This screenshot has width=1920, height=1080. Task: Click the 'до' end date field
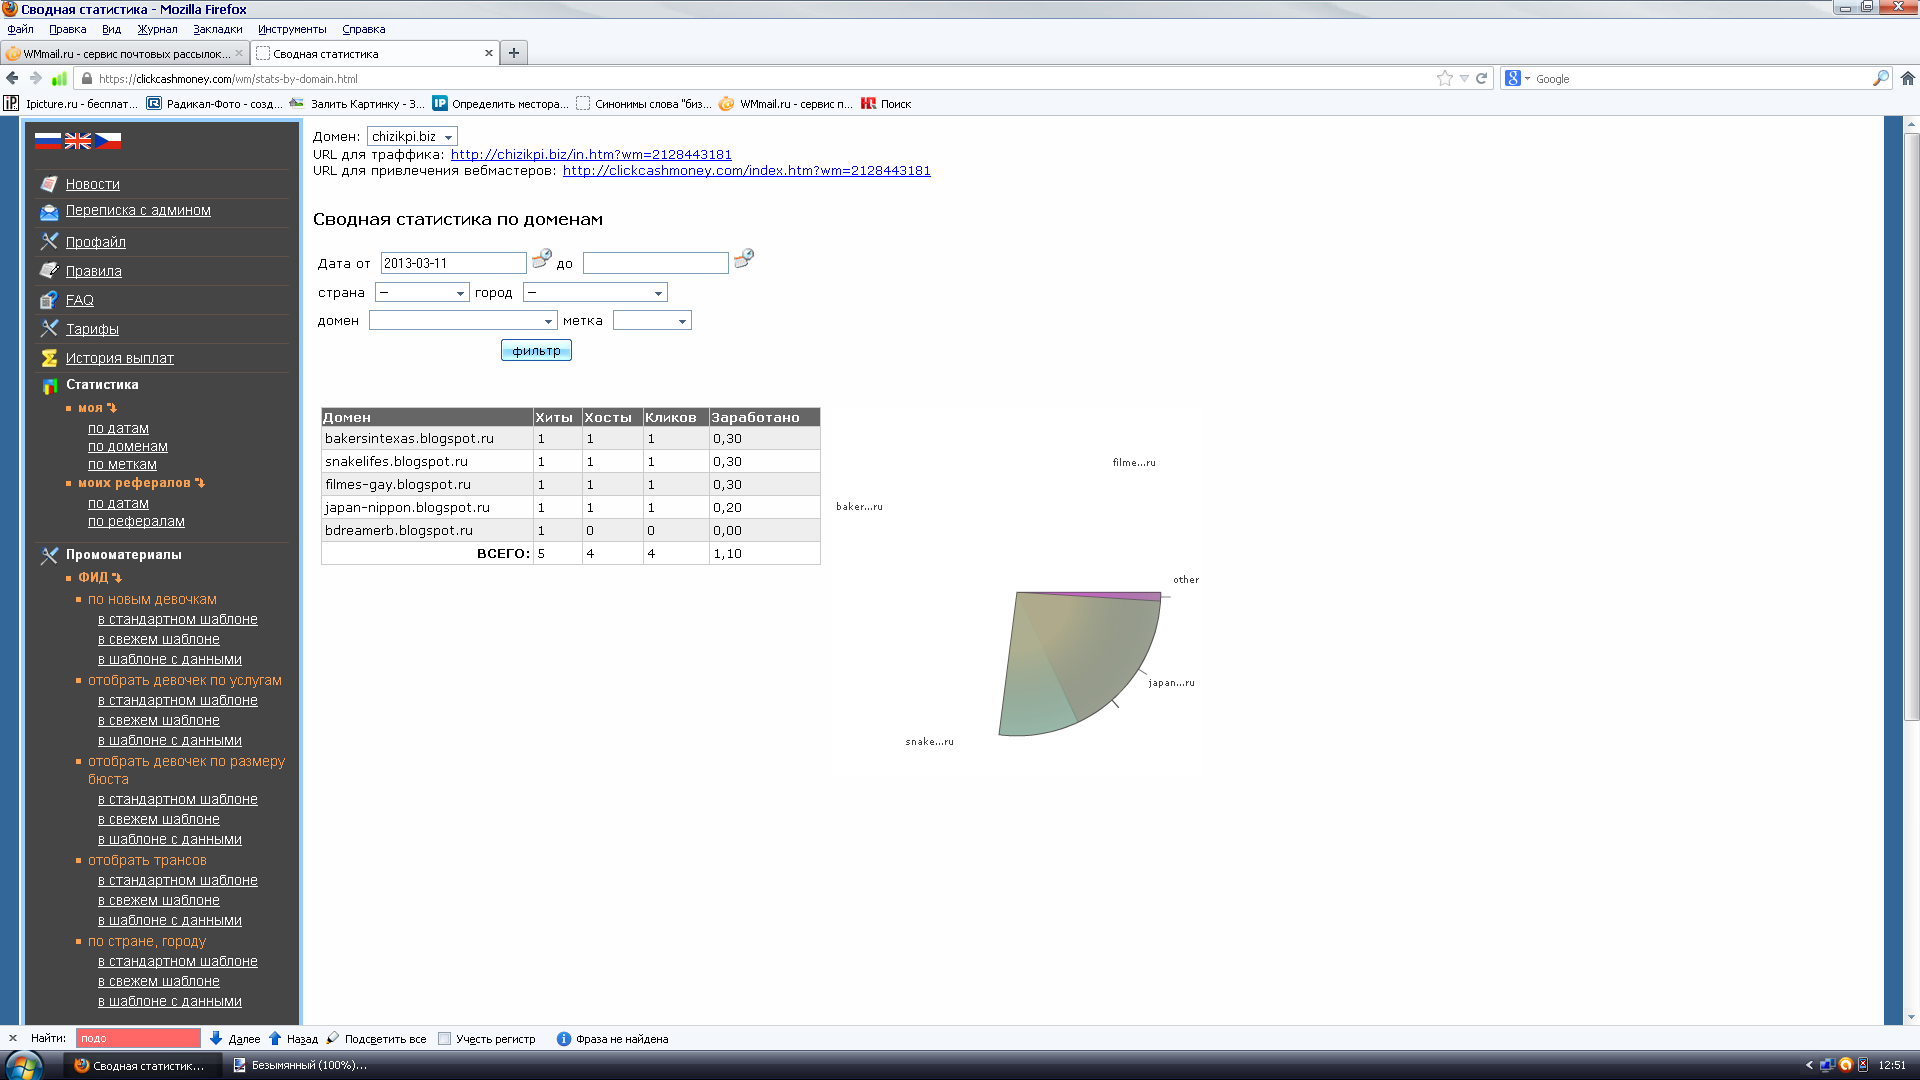(655, 263)
